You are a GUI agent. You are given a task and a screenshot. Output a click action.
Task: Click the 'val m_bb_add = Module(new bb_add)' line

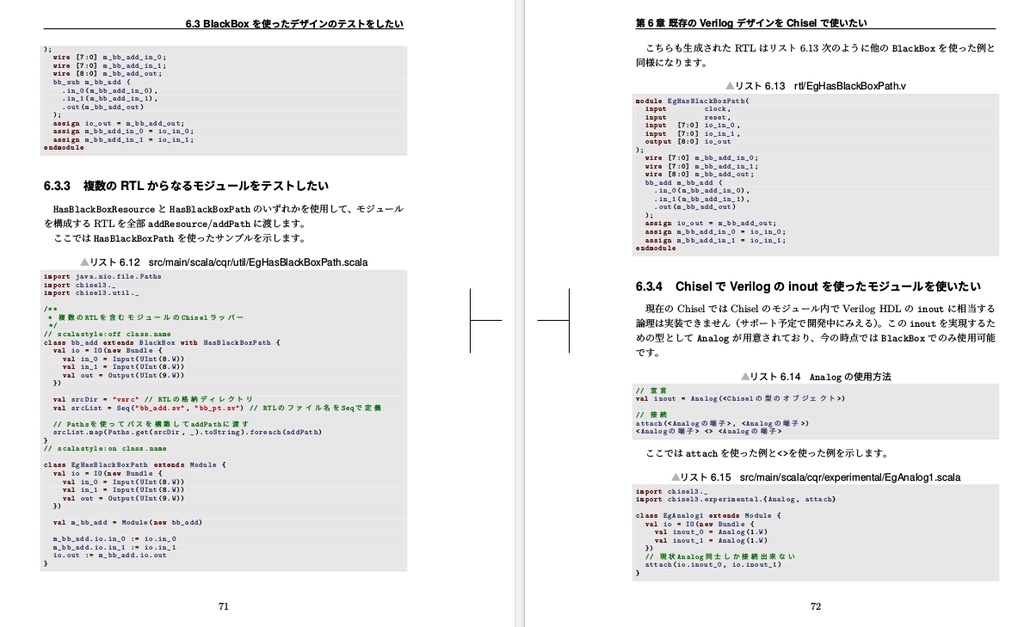click(x=127, y=522)
